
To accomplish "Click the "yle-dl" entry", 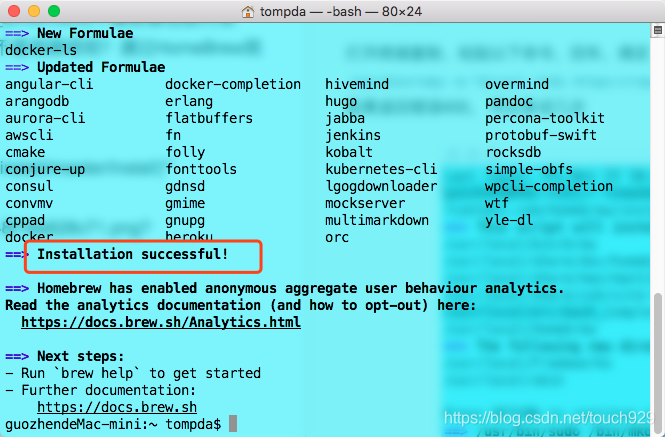I will (509, 220).
